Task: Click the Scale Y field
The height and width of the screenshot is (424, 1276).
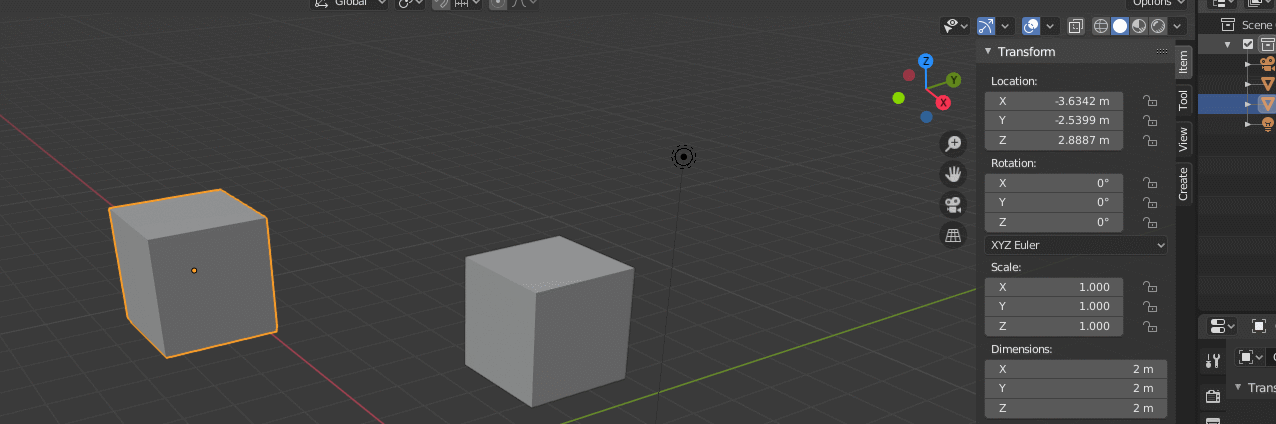Action: (x=1054, y=306)
